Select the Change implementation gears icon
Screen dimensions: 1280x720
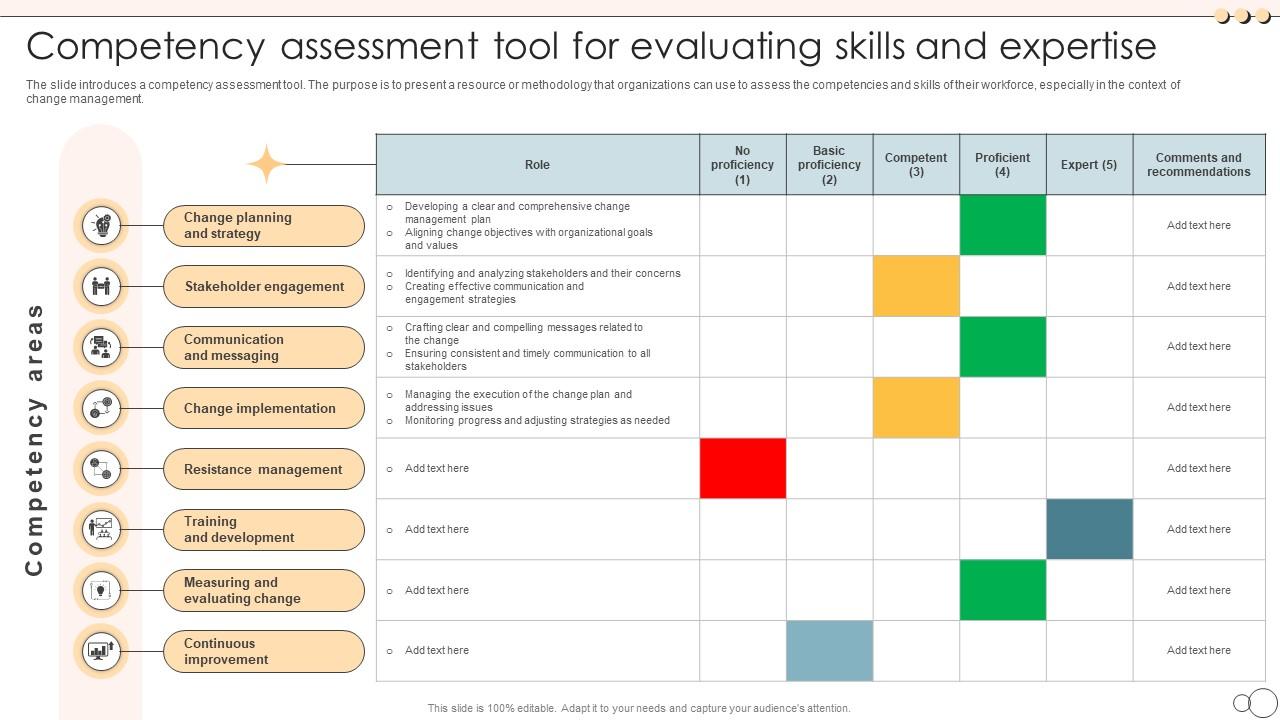click(101, 408)
